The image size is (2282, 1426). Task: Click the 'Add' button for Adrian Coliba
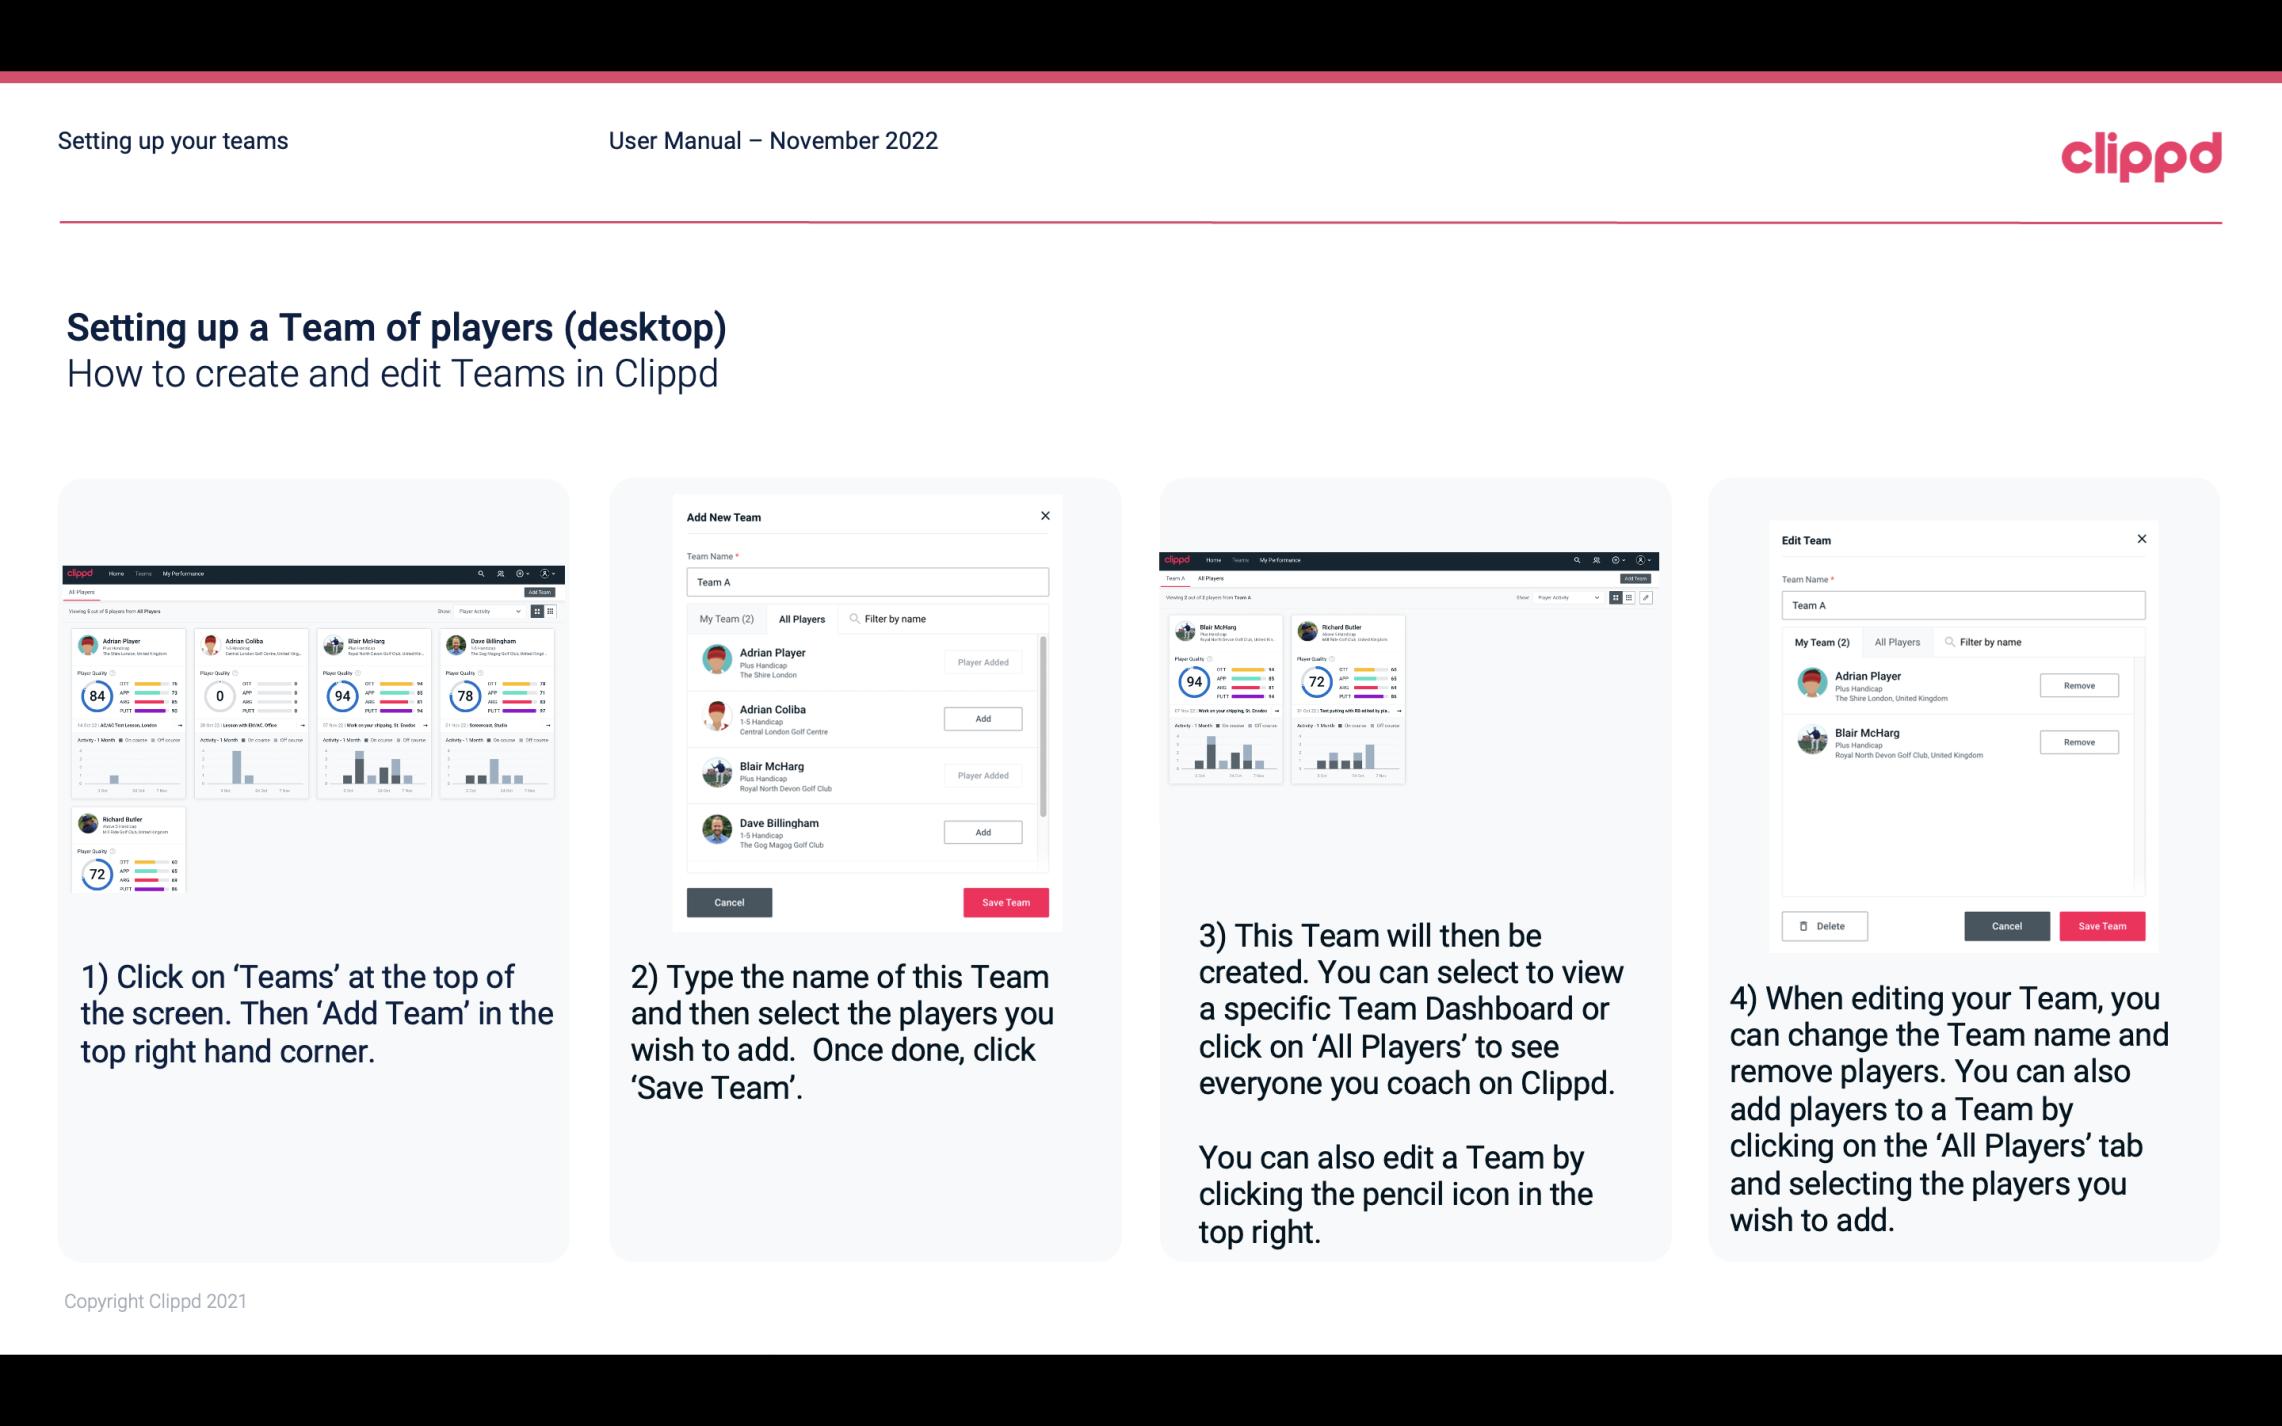[981, 718]
